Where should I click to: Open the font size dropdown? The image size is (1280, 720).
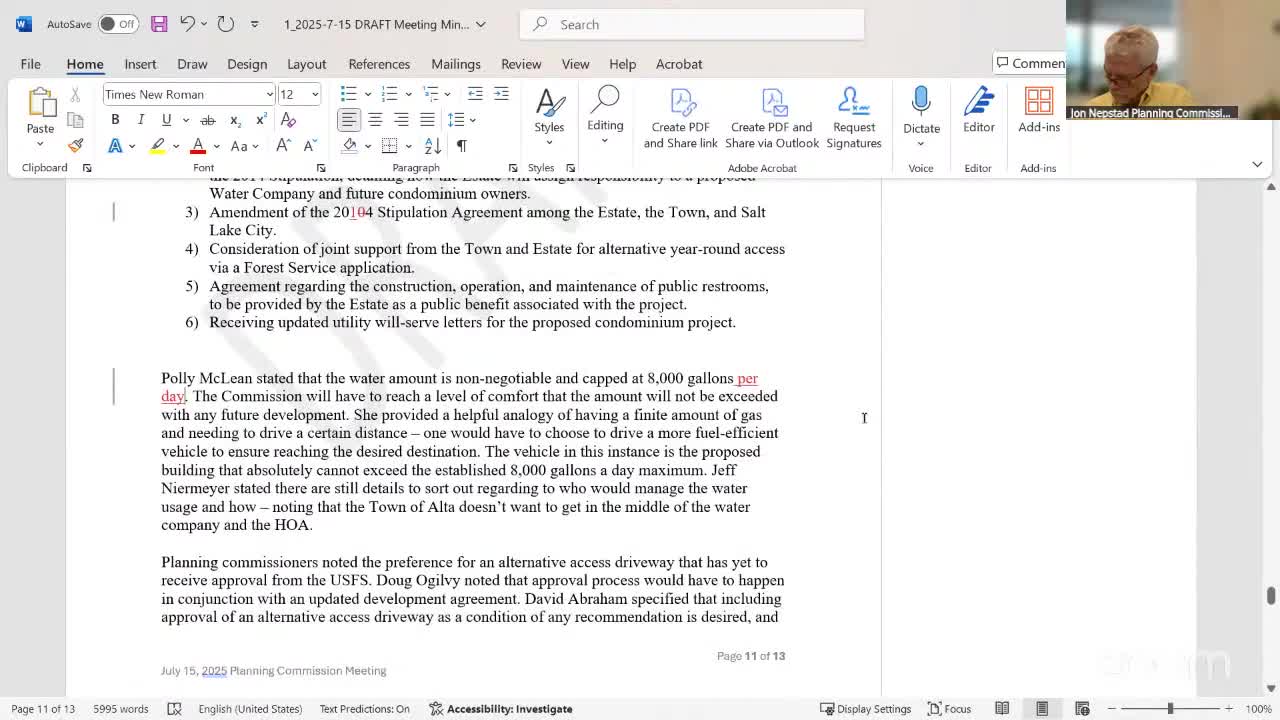click(x=315, y=95)
